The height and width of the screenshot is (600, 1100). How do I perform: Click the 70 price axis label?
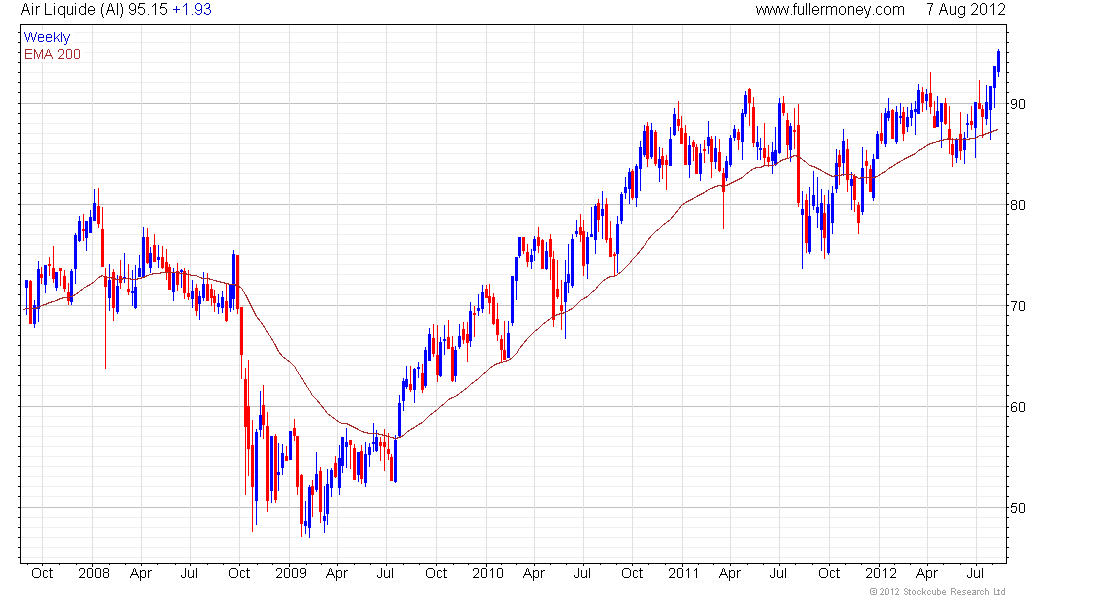pyautogui.click(x=1017, y=306)
